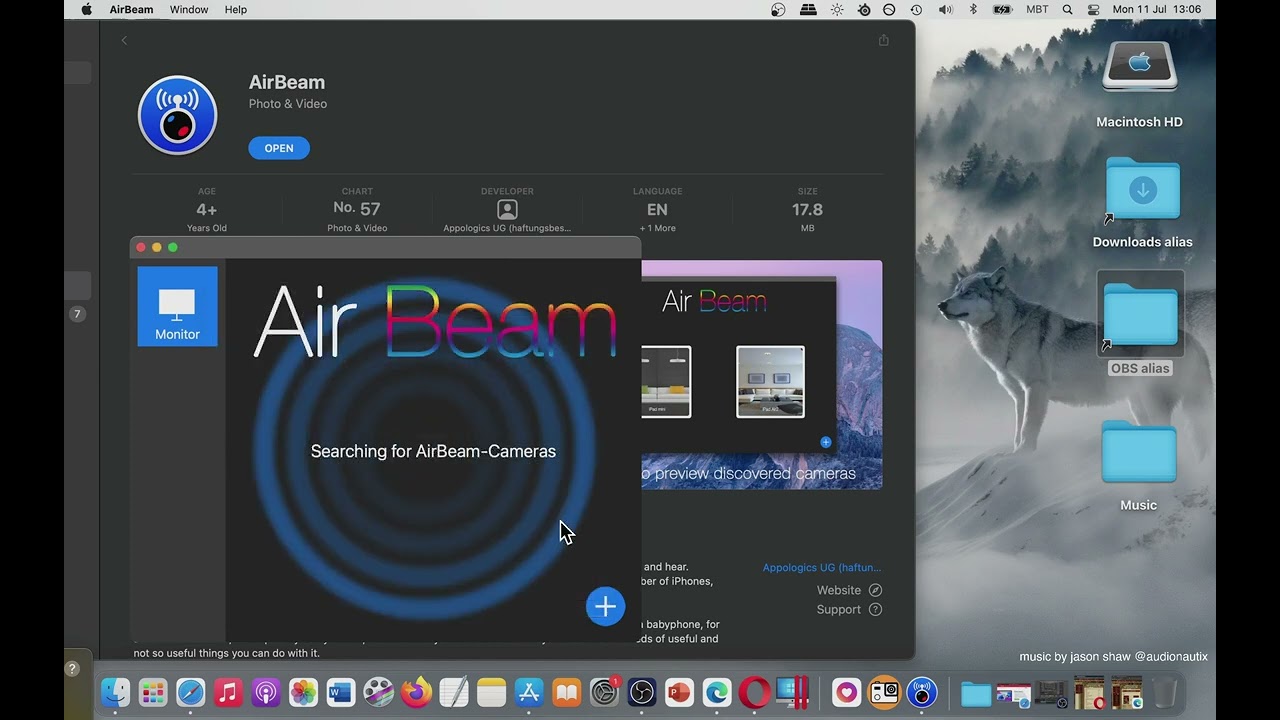Viewport: 1280px width, 720px height.
Task: Select the Monitor item in AirBeam sidebar
Action: tap(177, 306)
